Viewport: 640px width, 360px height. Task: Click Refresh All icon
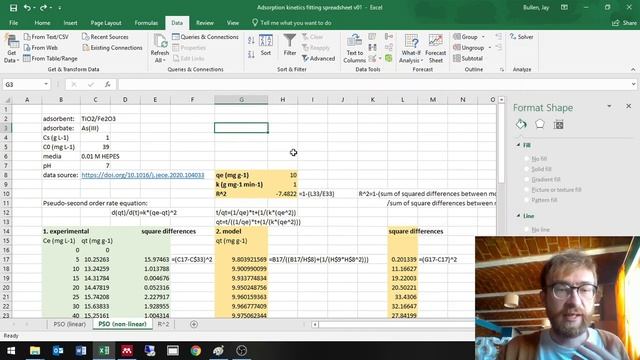(x=160, y=49)
